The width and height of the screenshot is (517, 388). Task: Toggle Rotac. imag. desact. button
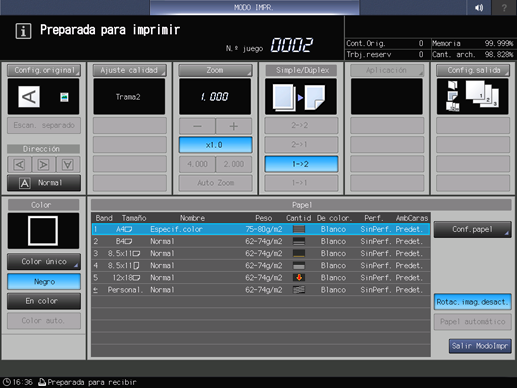(x=472, y=302)
